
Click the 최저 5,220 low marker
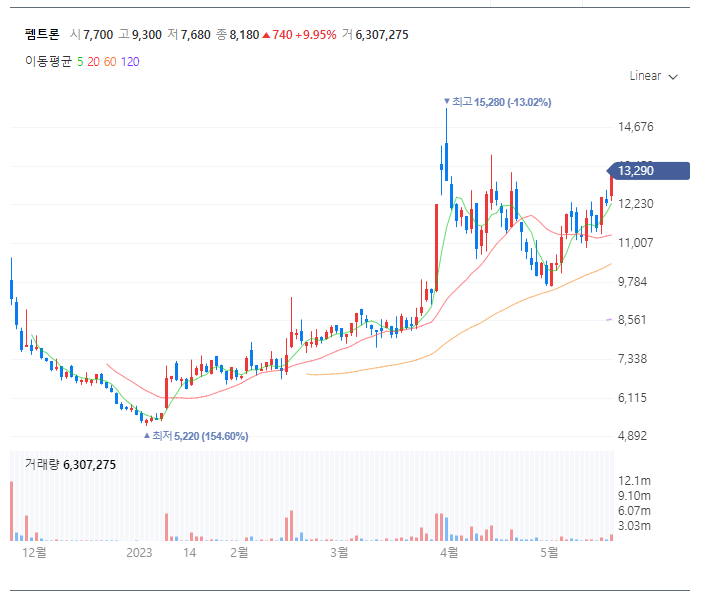pyautogui.click(x=196, y=436)
